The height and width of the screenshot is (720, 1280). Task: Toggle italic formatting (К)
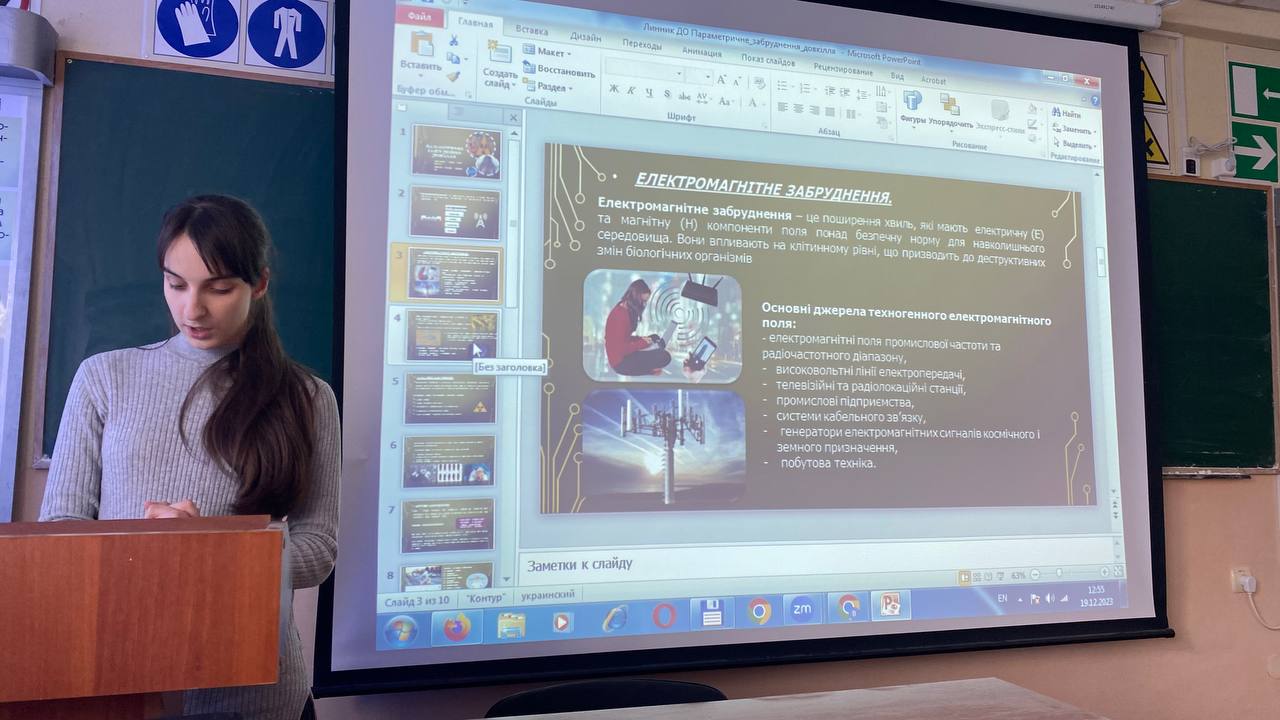(632, 91)
